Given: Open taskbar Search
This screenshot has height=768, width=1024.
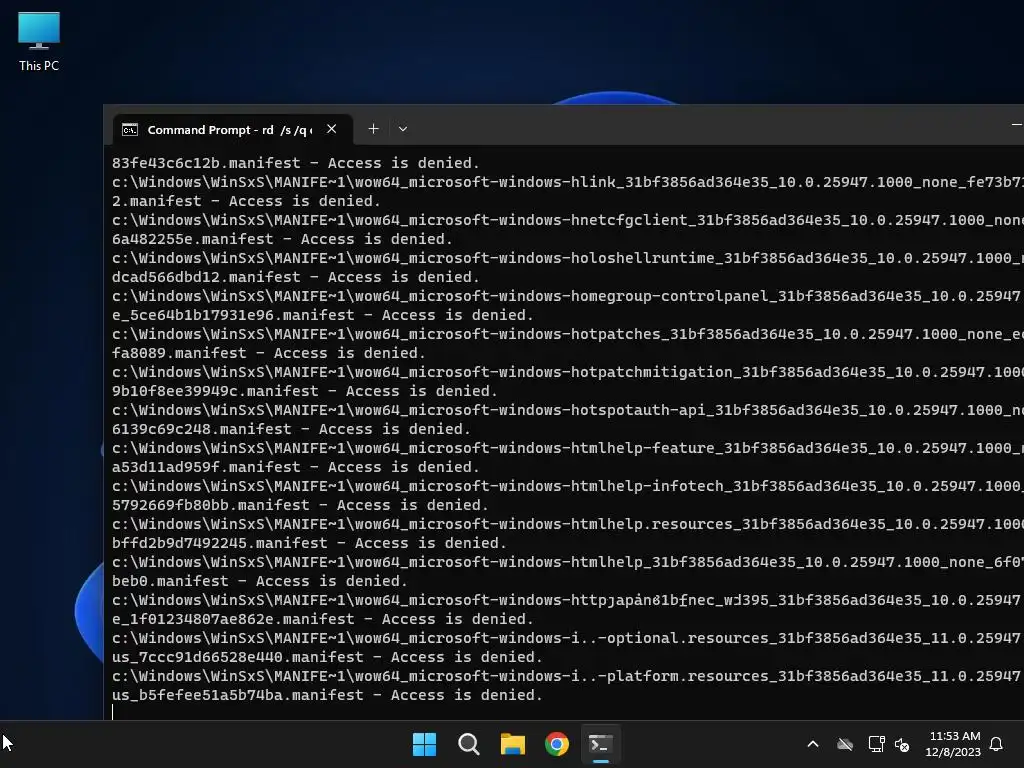Looking at the screenshot, I should [469, 744].
